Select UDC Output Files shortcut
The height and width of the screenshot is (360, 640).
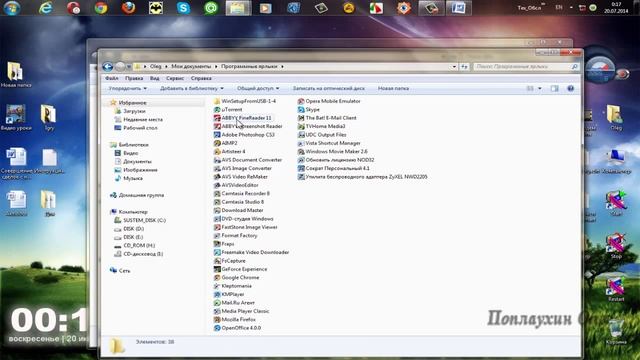click(x=322, y=135)
